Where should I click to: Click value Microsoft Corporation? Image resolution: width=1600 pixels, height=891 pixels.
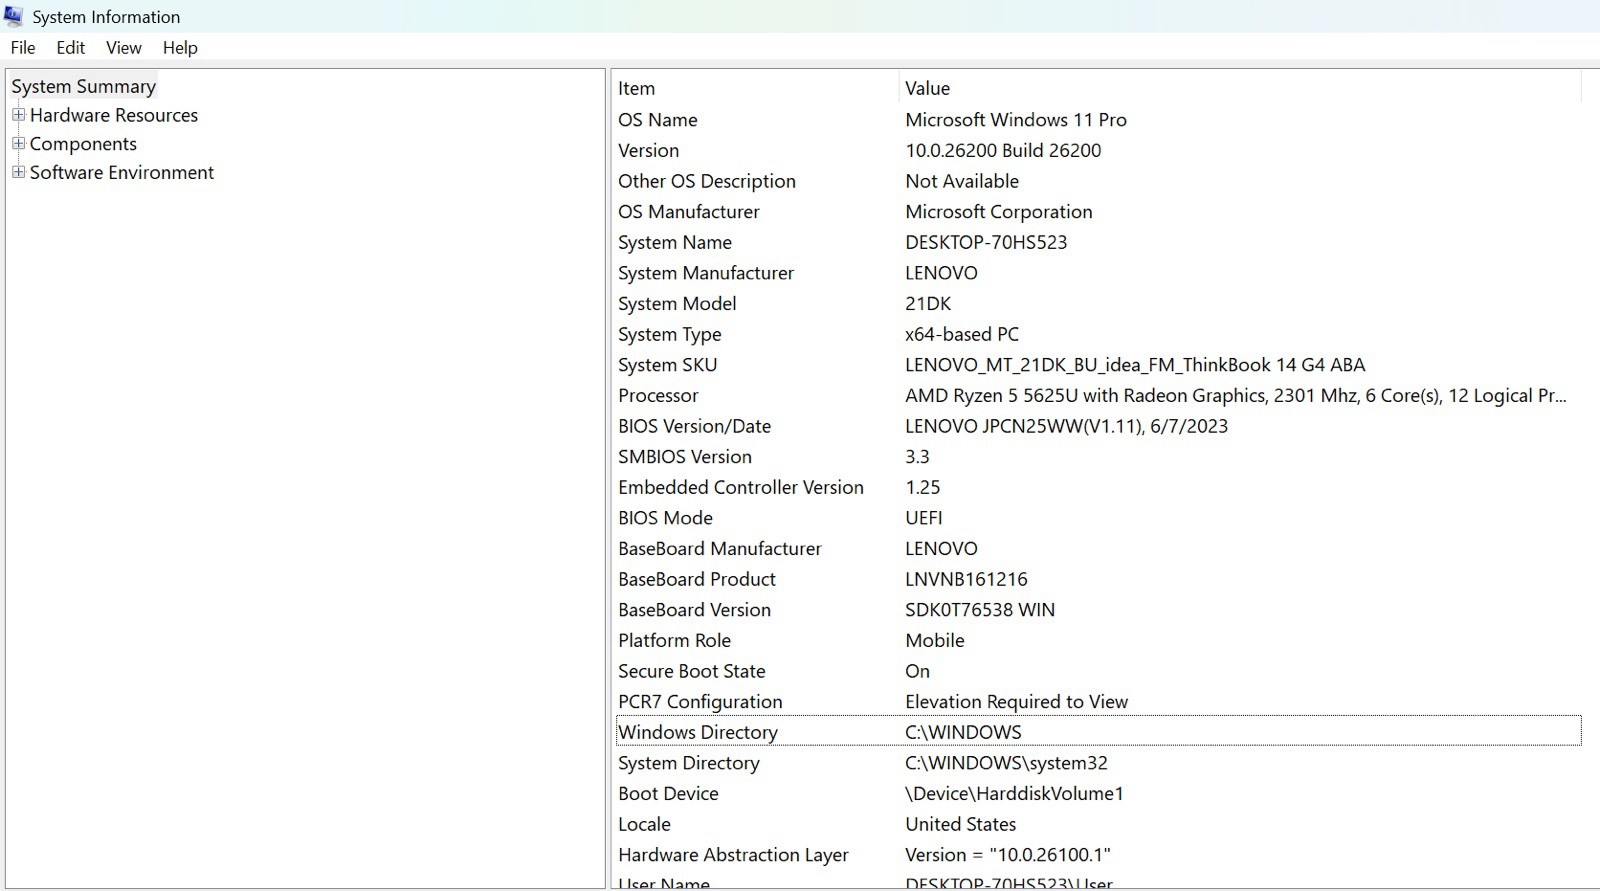click(x=999, y=212)
